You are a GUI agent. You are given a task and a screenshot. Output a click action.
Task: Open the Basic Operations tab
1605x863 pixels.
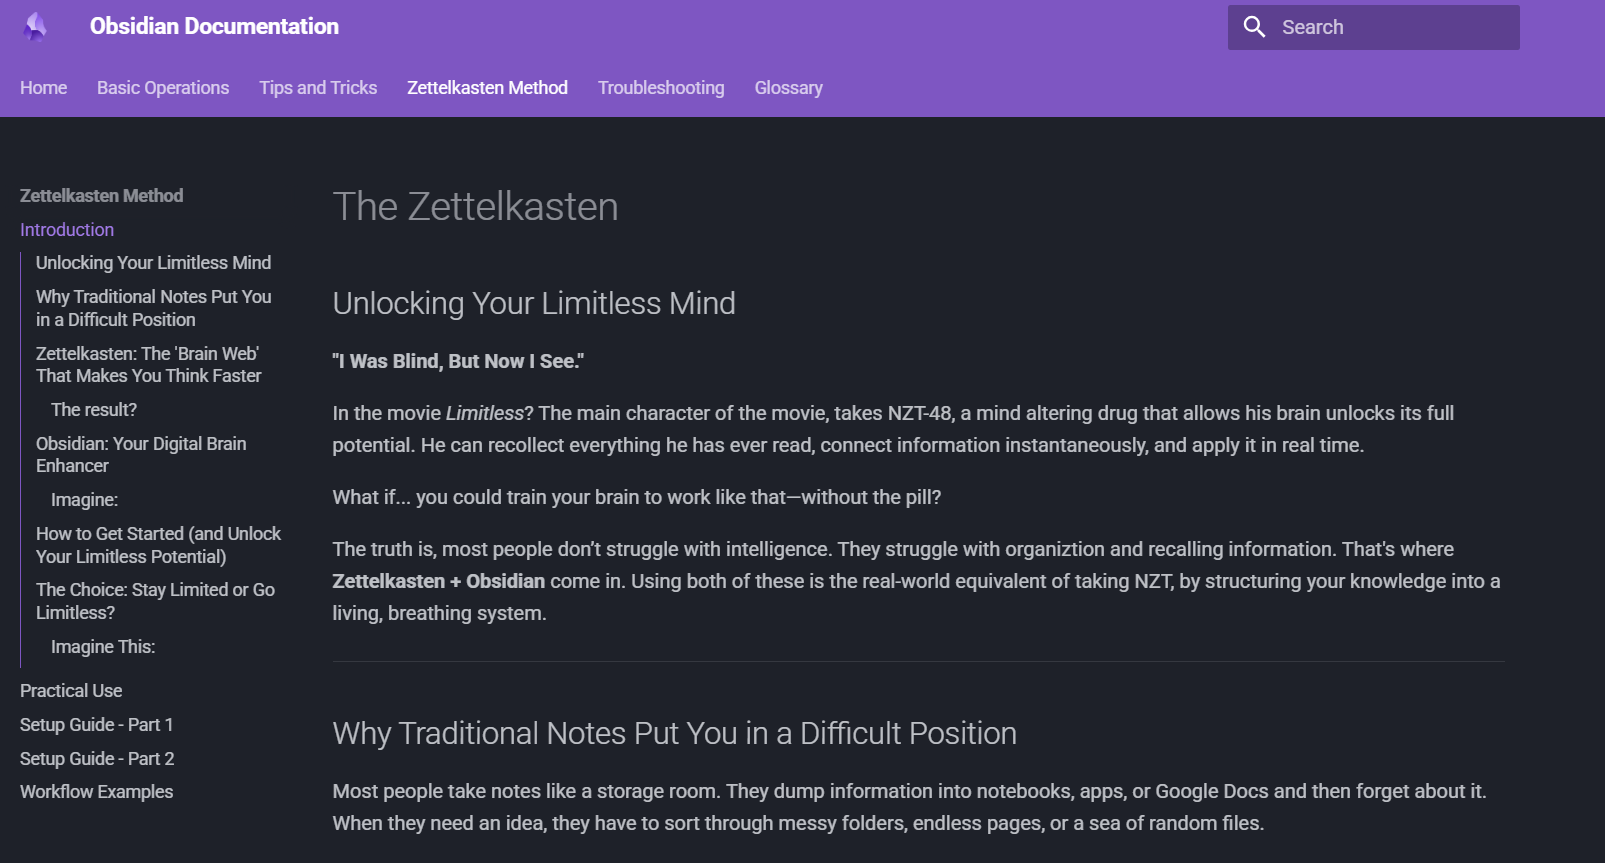point(163,88)
